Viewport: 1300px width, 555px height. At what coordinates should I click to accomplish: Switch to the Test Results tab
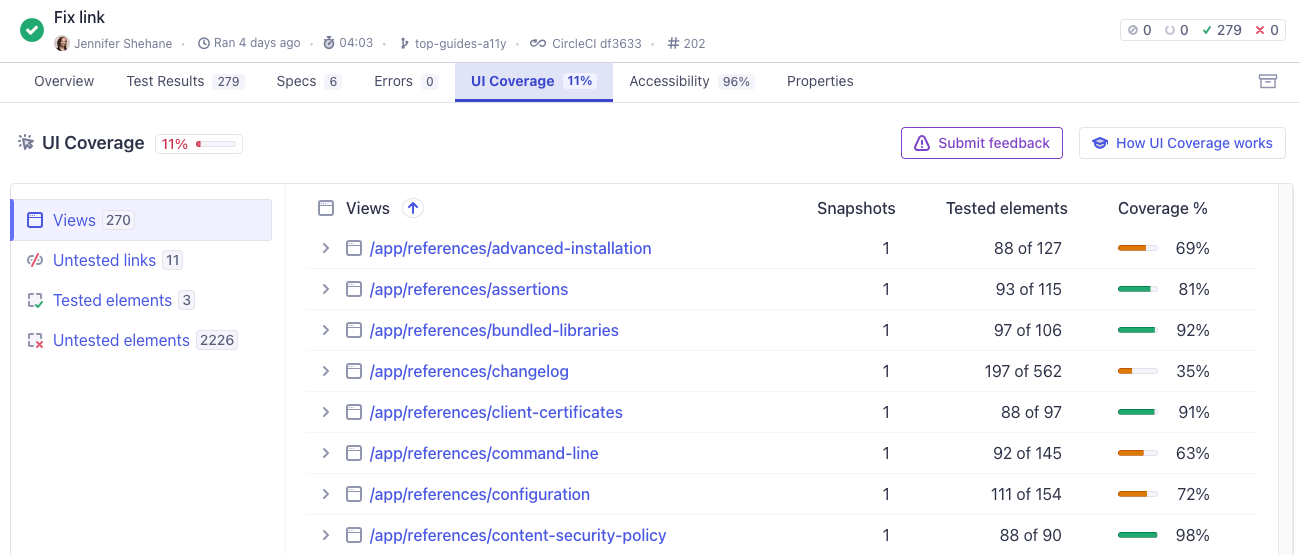(x=184, y=81)
